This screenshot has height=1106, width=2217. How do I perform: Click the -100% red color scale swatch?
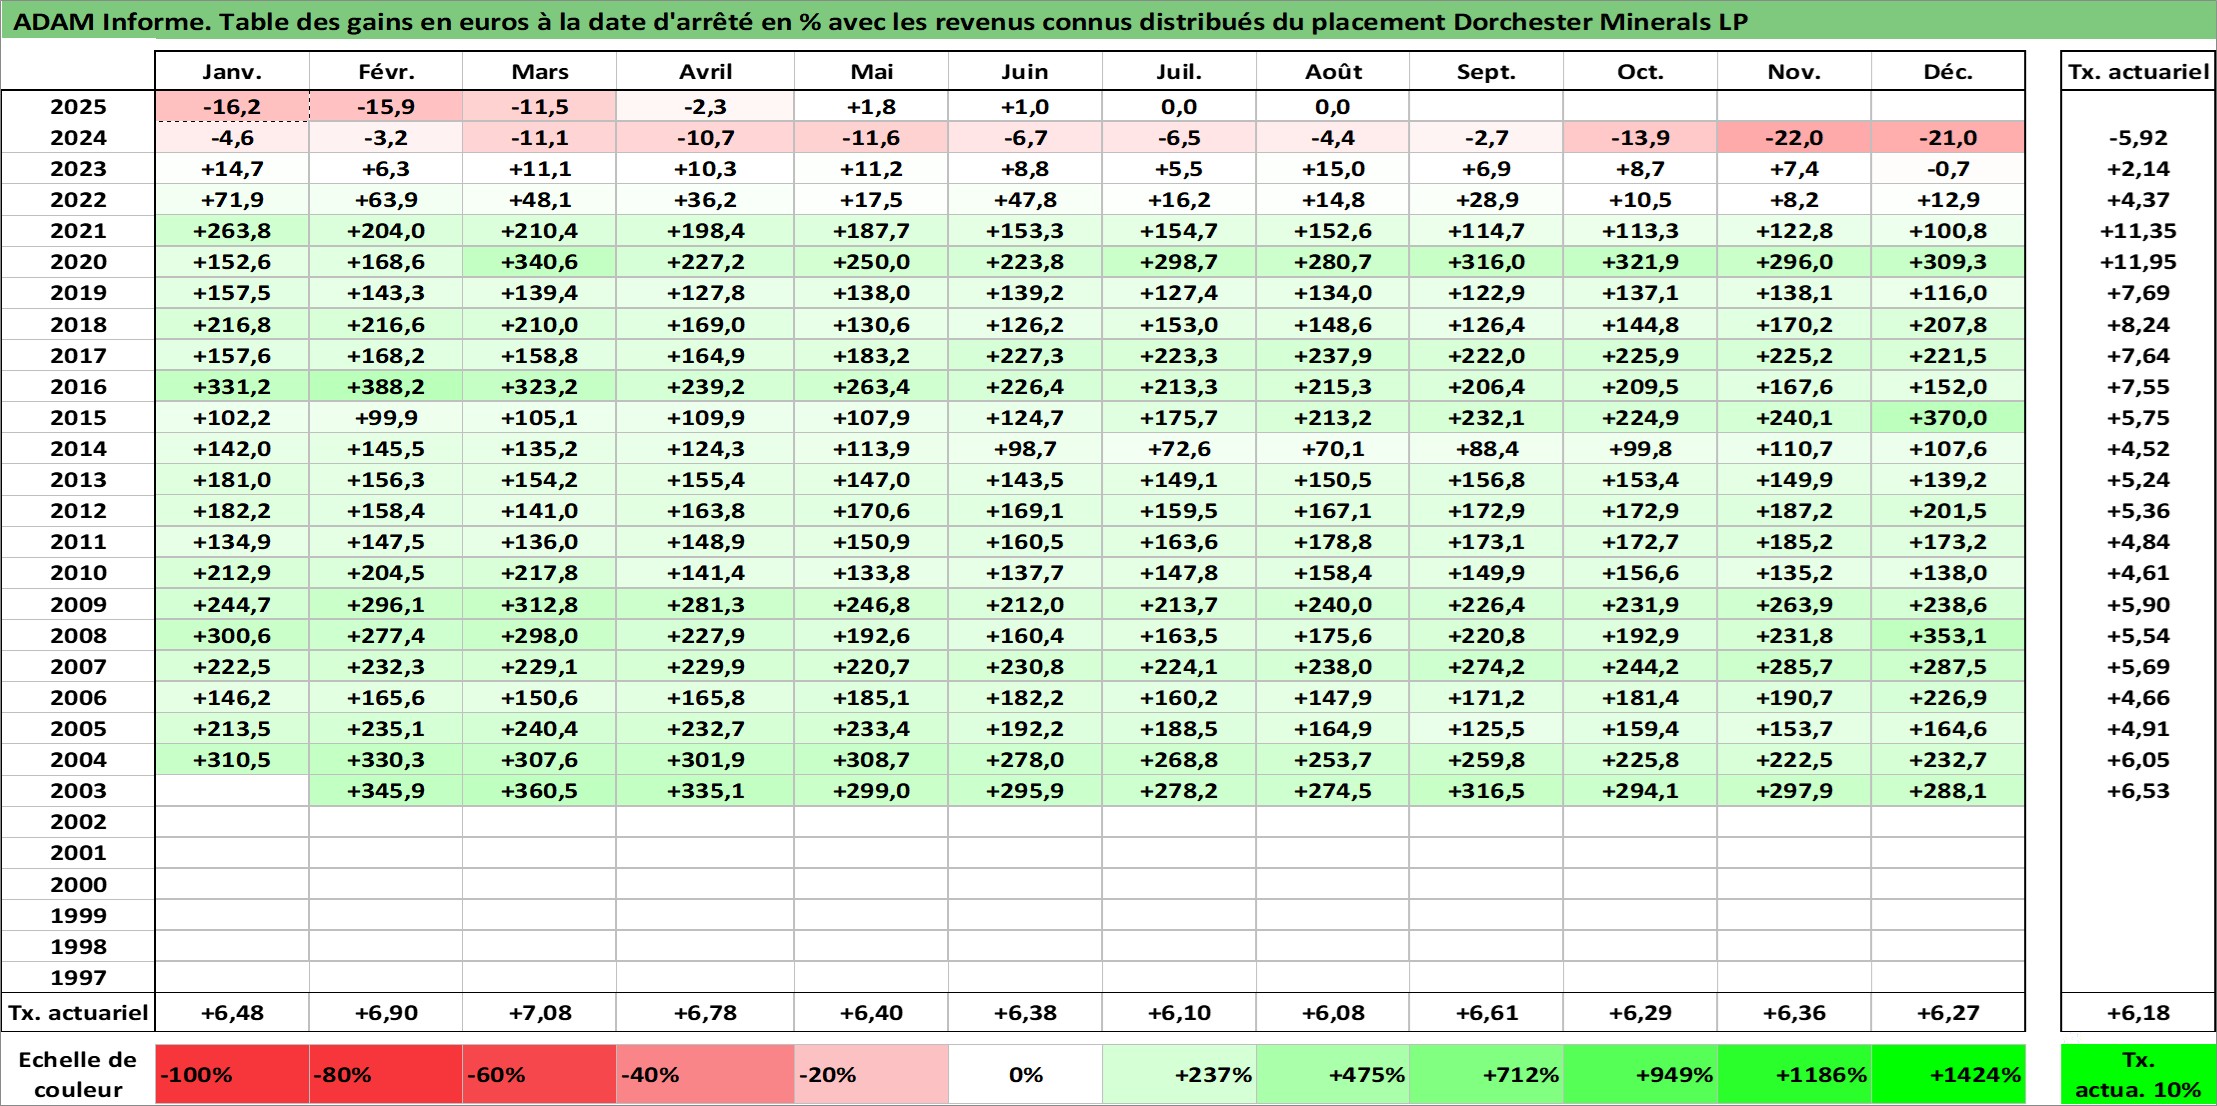click(232, 1074)
